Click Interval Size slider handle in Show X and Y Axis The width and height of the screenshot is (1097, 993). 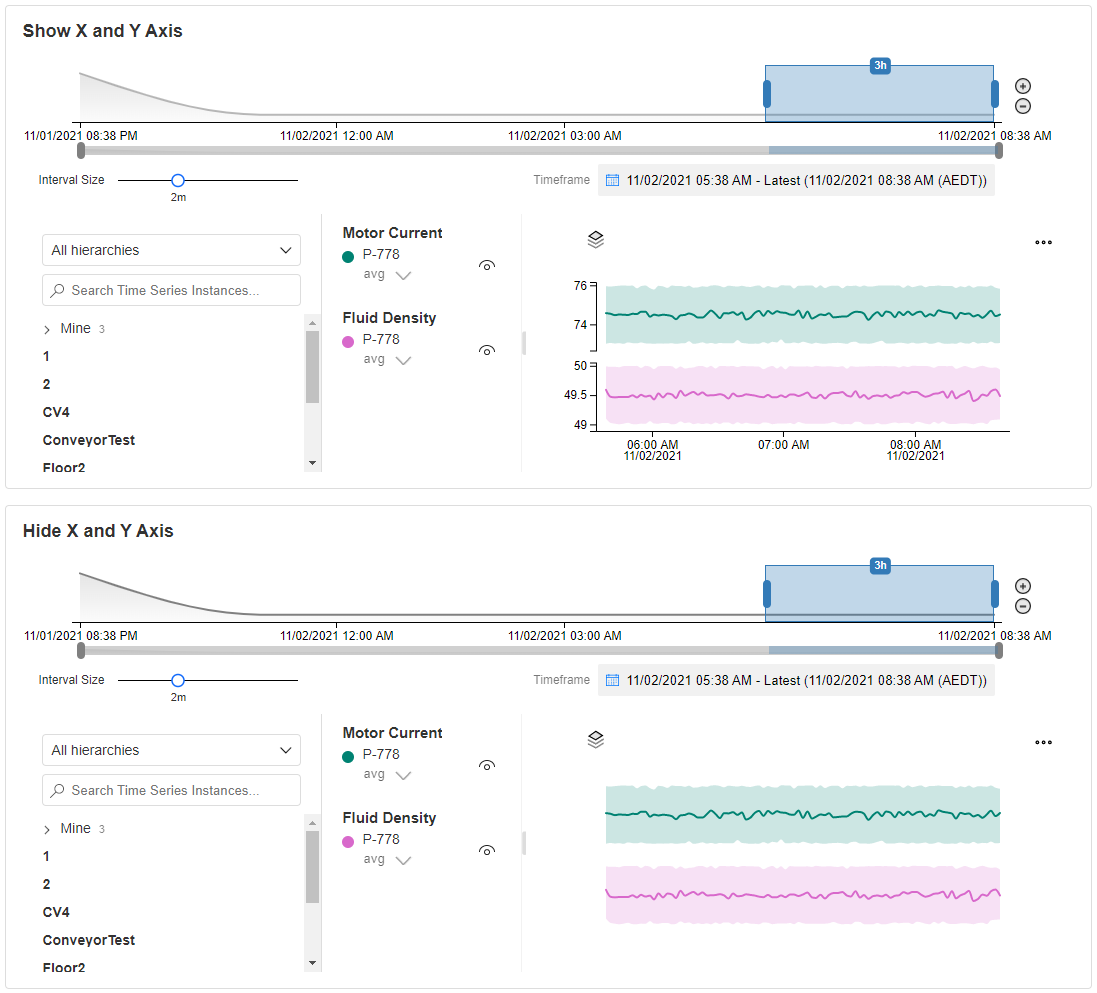(178, 181)
